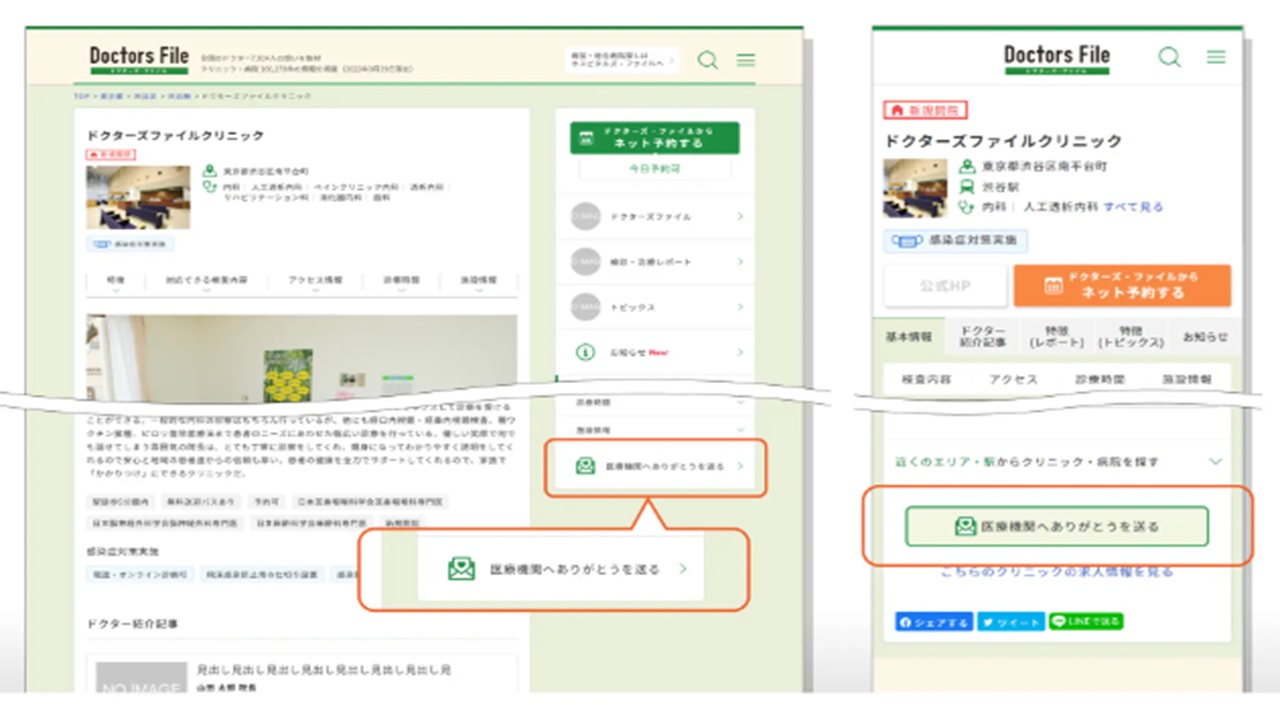Click the clinic photo thumbnail in desktop view
1280x720 pixels.
tap(138, 197)
